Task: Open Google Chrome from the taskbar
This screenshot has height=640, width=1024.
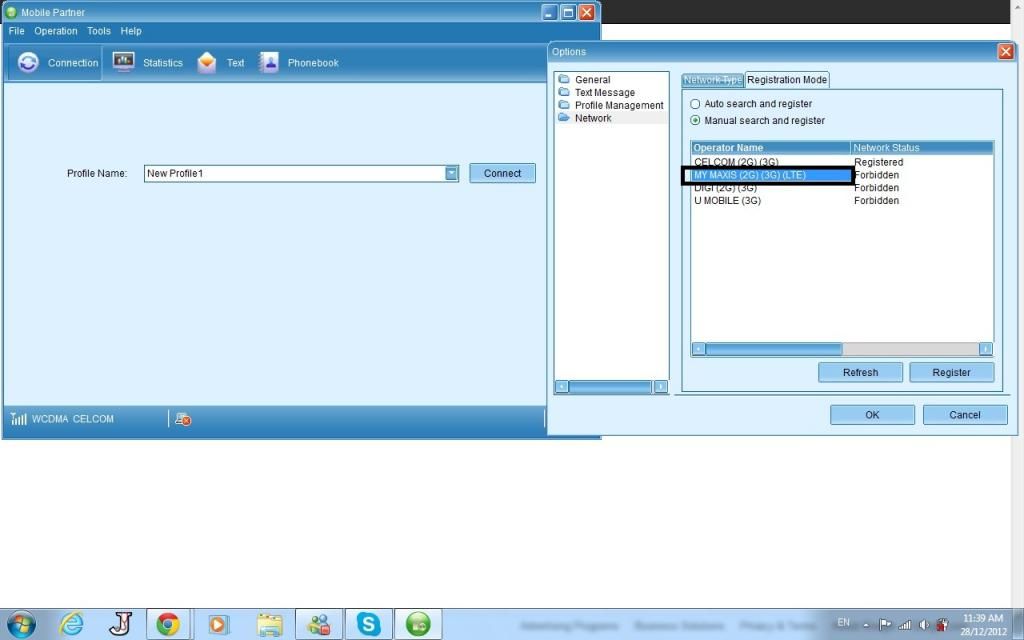Action: coord(168,624)
